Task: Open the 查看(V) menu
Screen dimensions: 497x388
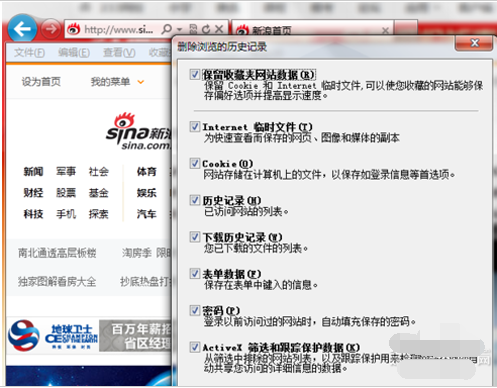Action: pos(119,53)
